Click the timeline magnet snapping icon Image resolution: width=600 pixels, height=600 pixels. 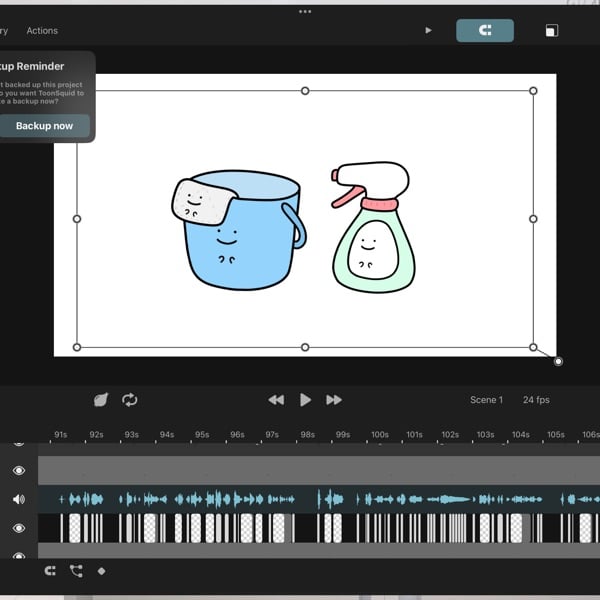point(50,571)
